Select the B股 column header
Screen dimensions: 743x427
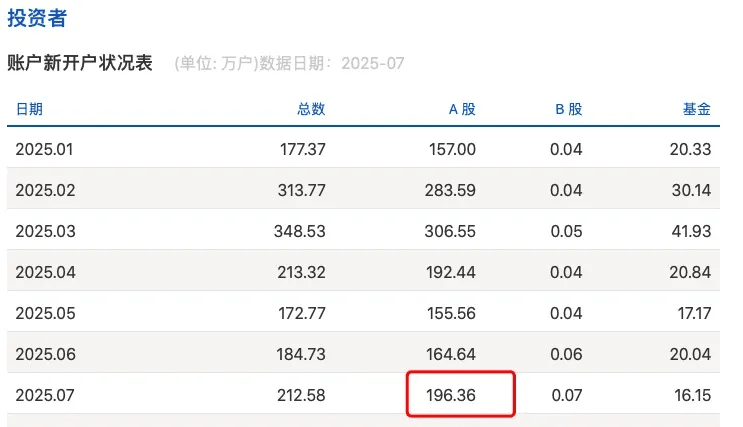(x=569, y=109)
